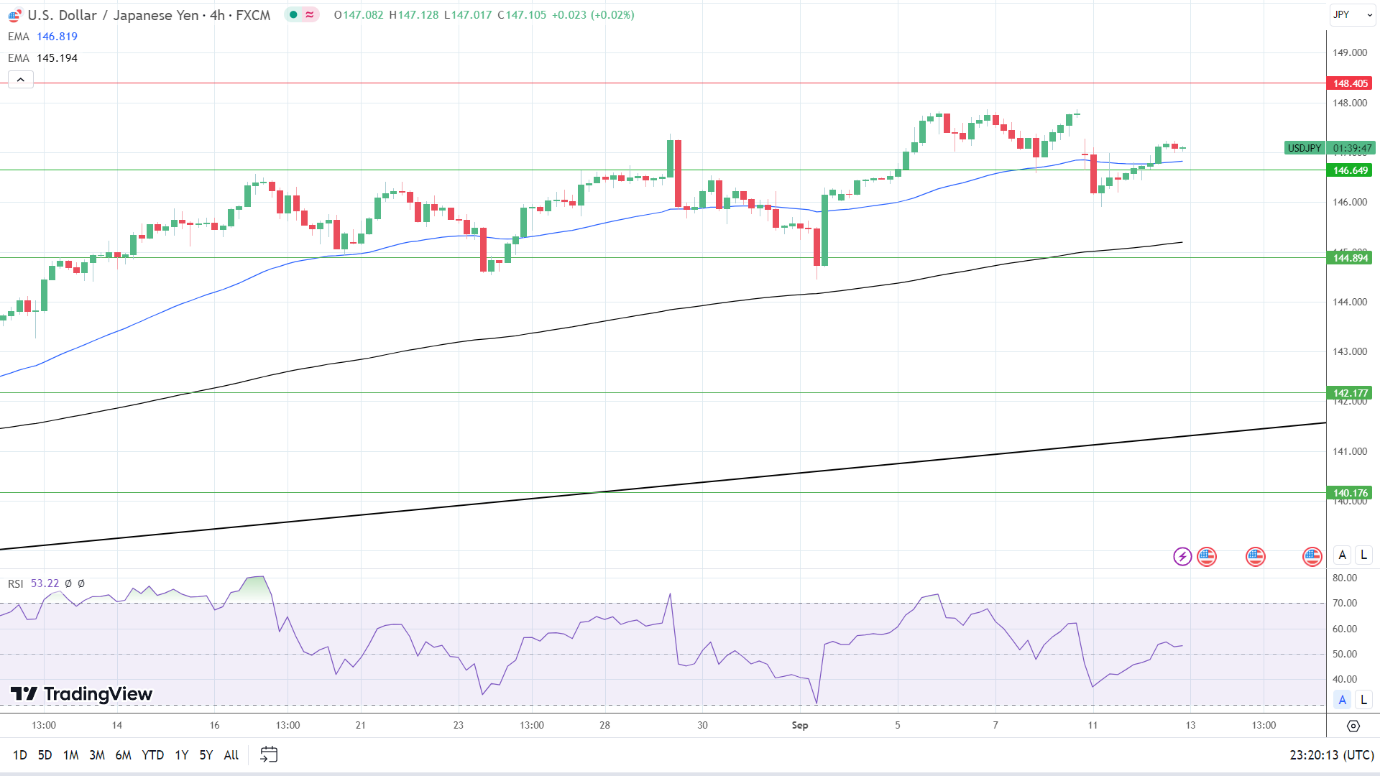This screenshot has width=1380, height=776.
Task: Click the change value +0.023 (+0.02%)
Action: pos(593,15)
